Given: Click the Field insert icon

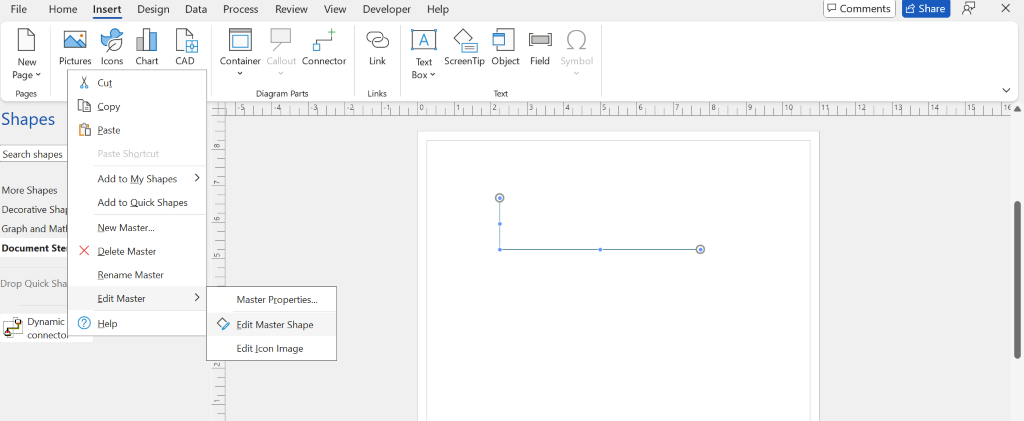Looking at the screenshot, I should point(539,40).
